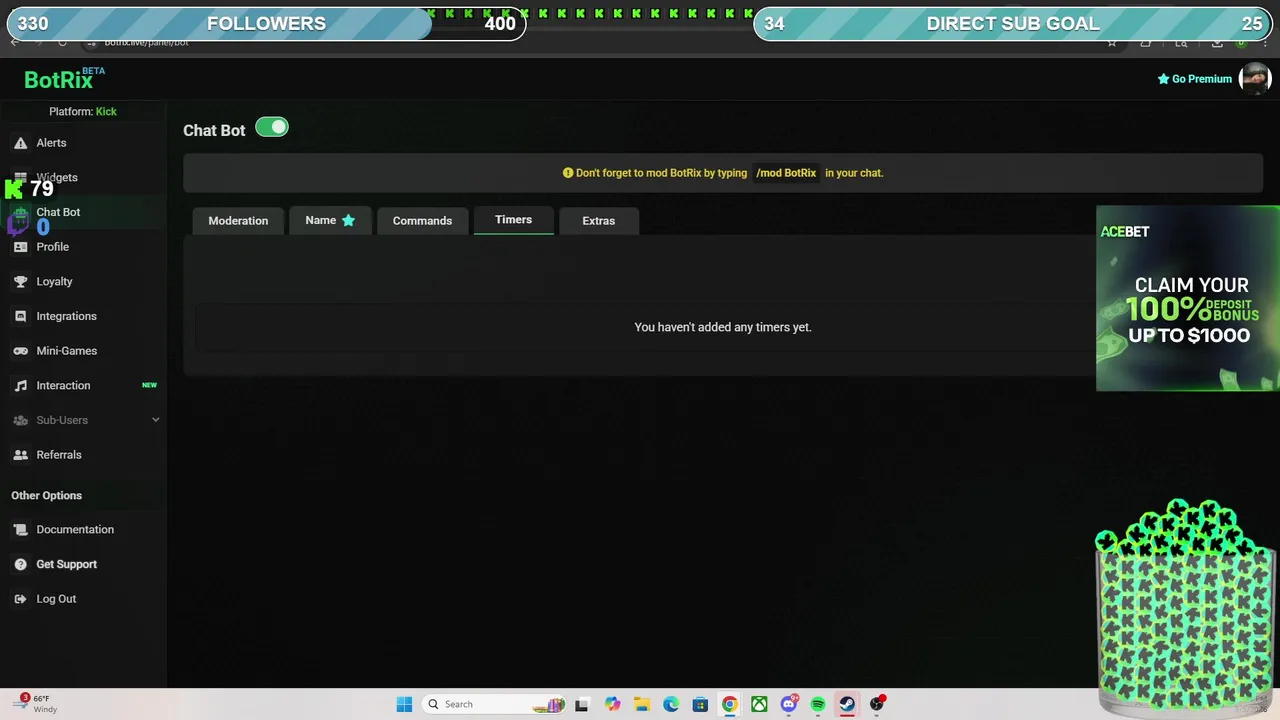Switch to the Commands tab
Image resolution: width=1280 pixels, height=720 pixels.
coord(422,221)
